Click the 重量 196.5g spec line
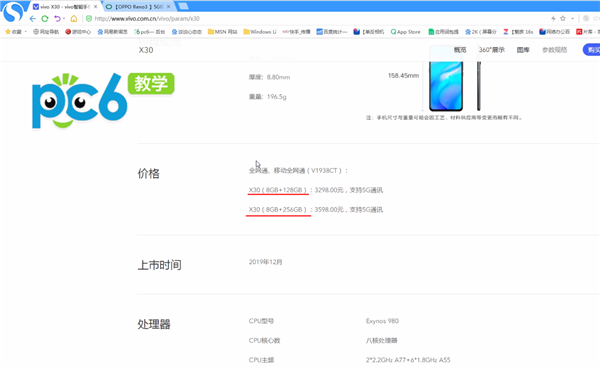Viewport: 600px width, 369px height. click(x=267, y=96)
